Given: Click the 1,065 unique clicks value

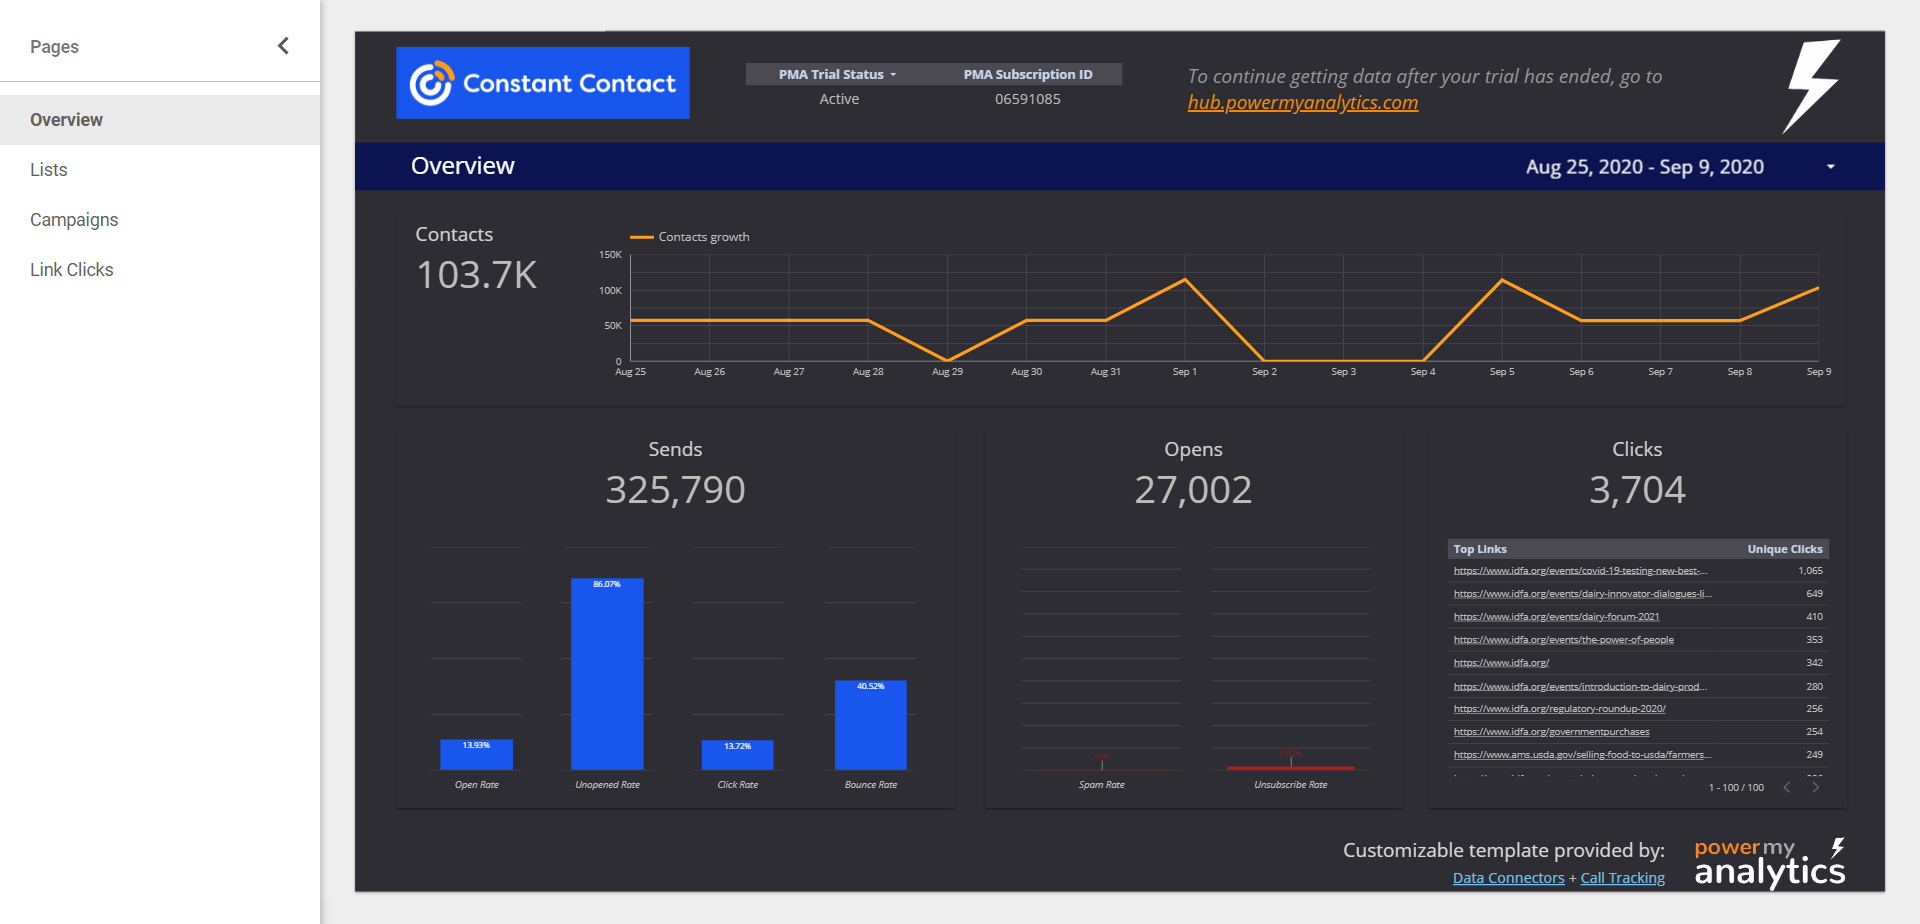Looking at the screenshot, I should click(x=1810, y=571).
